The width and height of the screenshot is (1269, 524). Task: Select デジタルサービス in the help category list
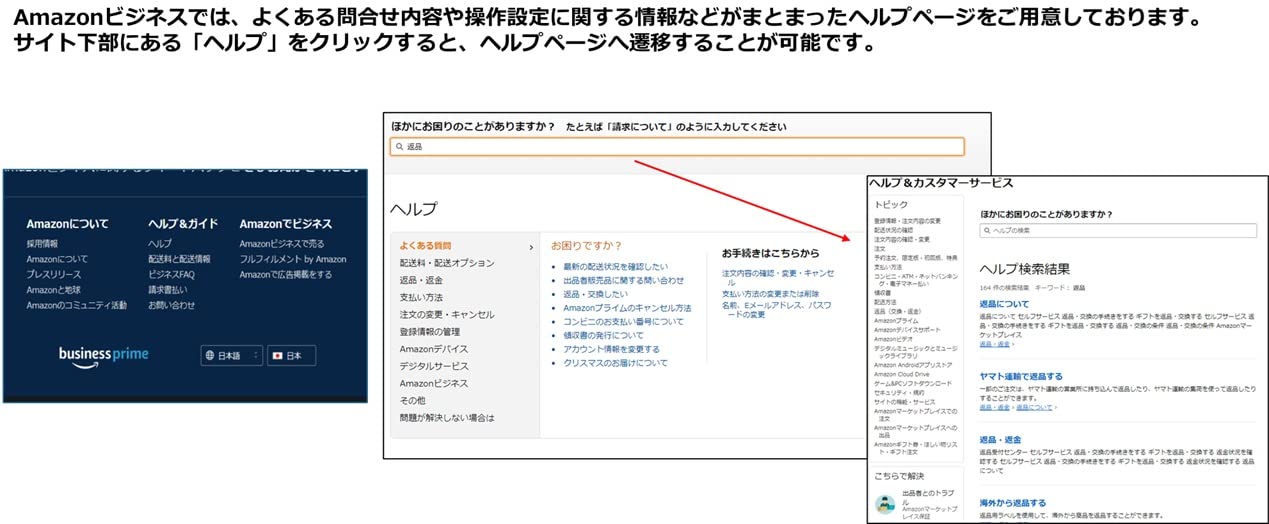point(434,366)
